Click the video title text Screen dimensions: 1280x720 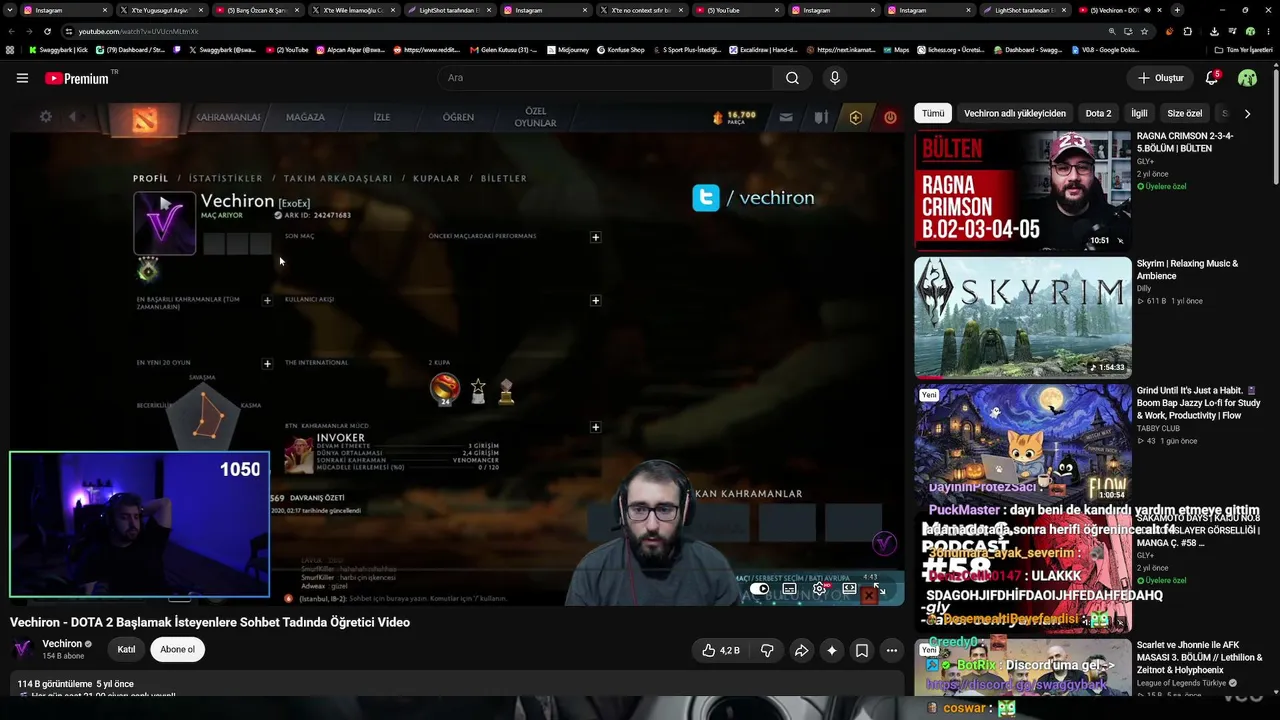[x=210, y=622]
